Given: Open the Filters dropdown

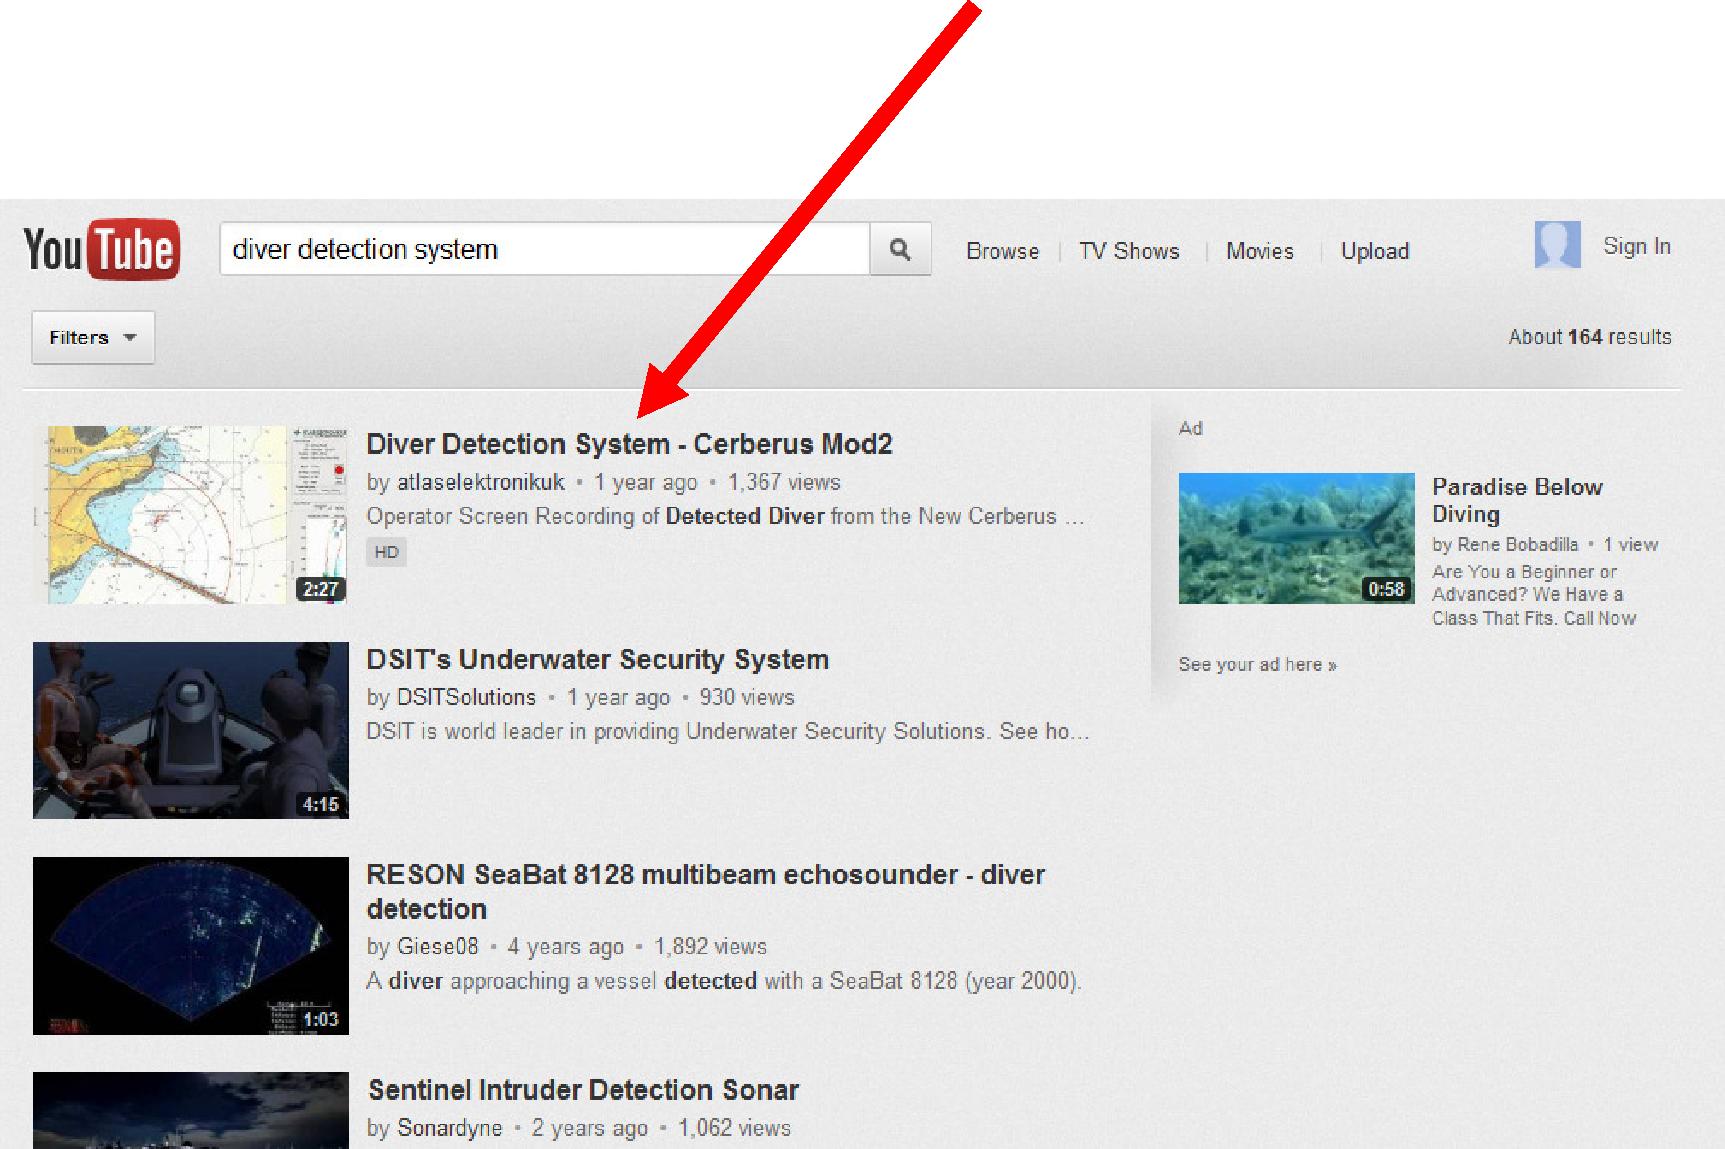Looking at the screenshot, I should pos(93,338).
